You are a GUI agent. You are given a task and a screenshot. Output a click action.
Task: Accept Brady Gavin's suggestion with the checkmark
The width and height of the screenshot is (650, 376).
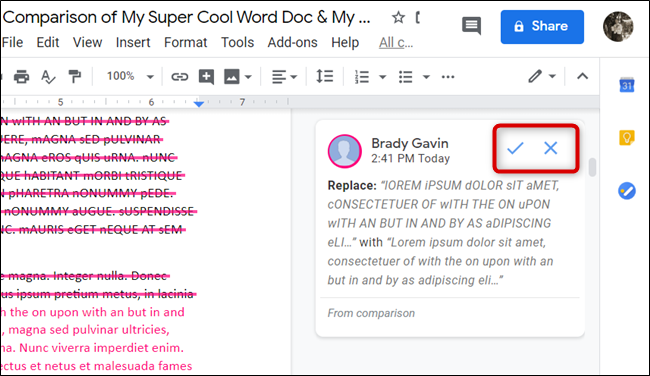click(x=515, y=148)
